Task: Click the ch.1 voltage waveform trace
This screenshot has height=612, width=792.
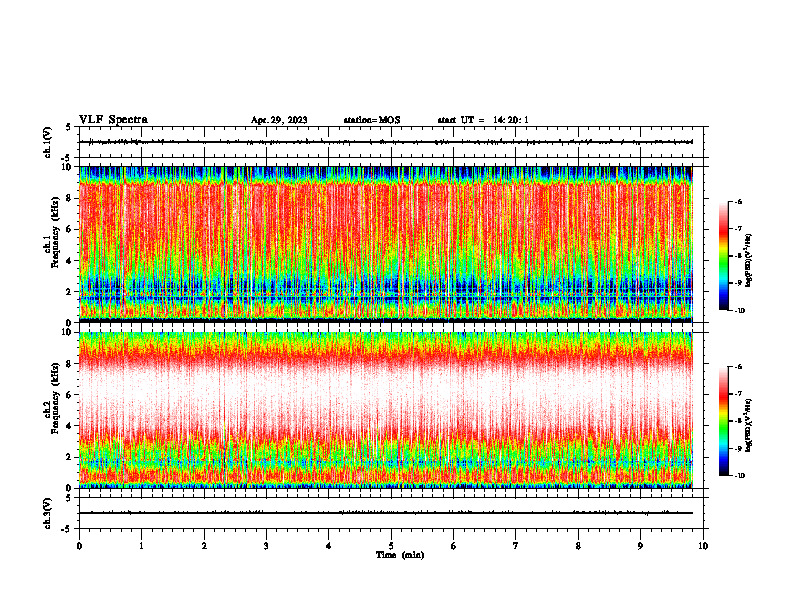Action: tap(386, 142)
